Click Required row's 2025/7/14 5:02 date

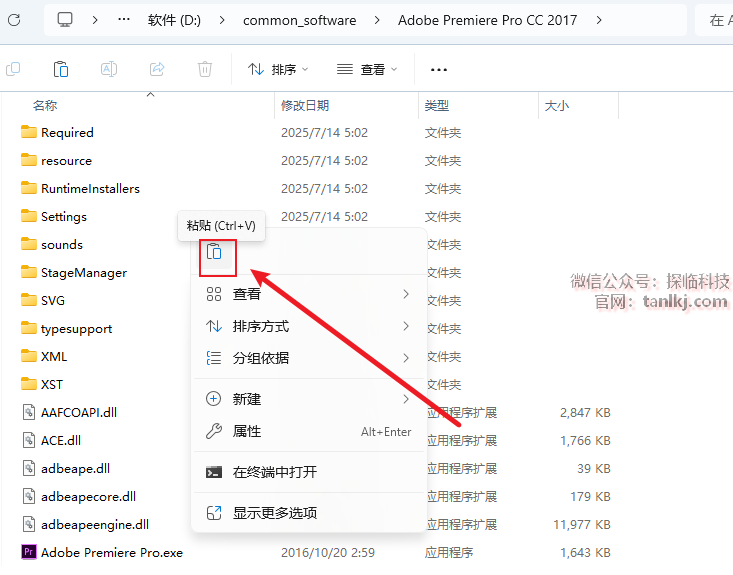[324, 133]
